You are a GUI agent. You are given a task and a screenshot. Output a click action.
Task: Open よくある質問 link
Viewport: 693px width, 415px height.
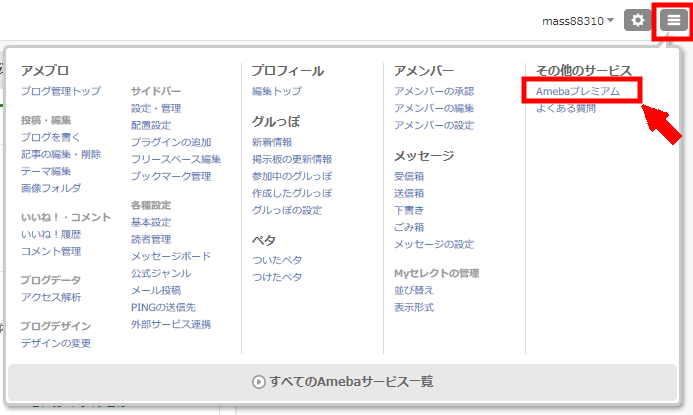pyautogui.click(x=566, y=108)
